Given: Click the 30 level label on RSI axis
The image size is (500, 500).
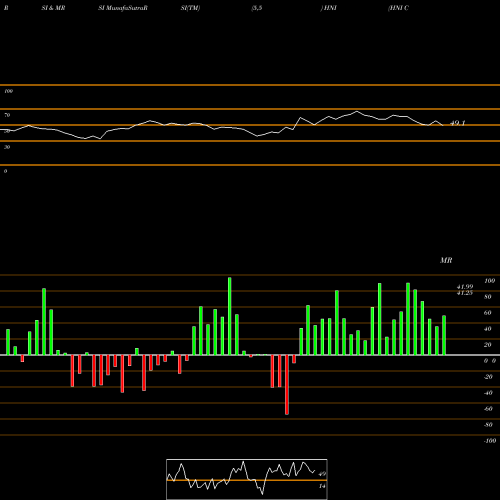Looking at the screenshot, I should coord(7,147).
